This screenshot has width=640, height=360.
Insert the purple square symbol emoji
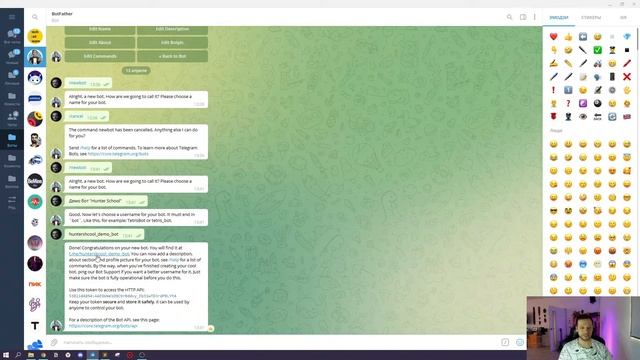coord(583,104)
